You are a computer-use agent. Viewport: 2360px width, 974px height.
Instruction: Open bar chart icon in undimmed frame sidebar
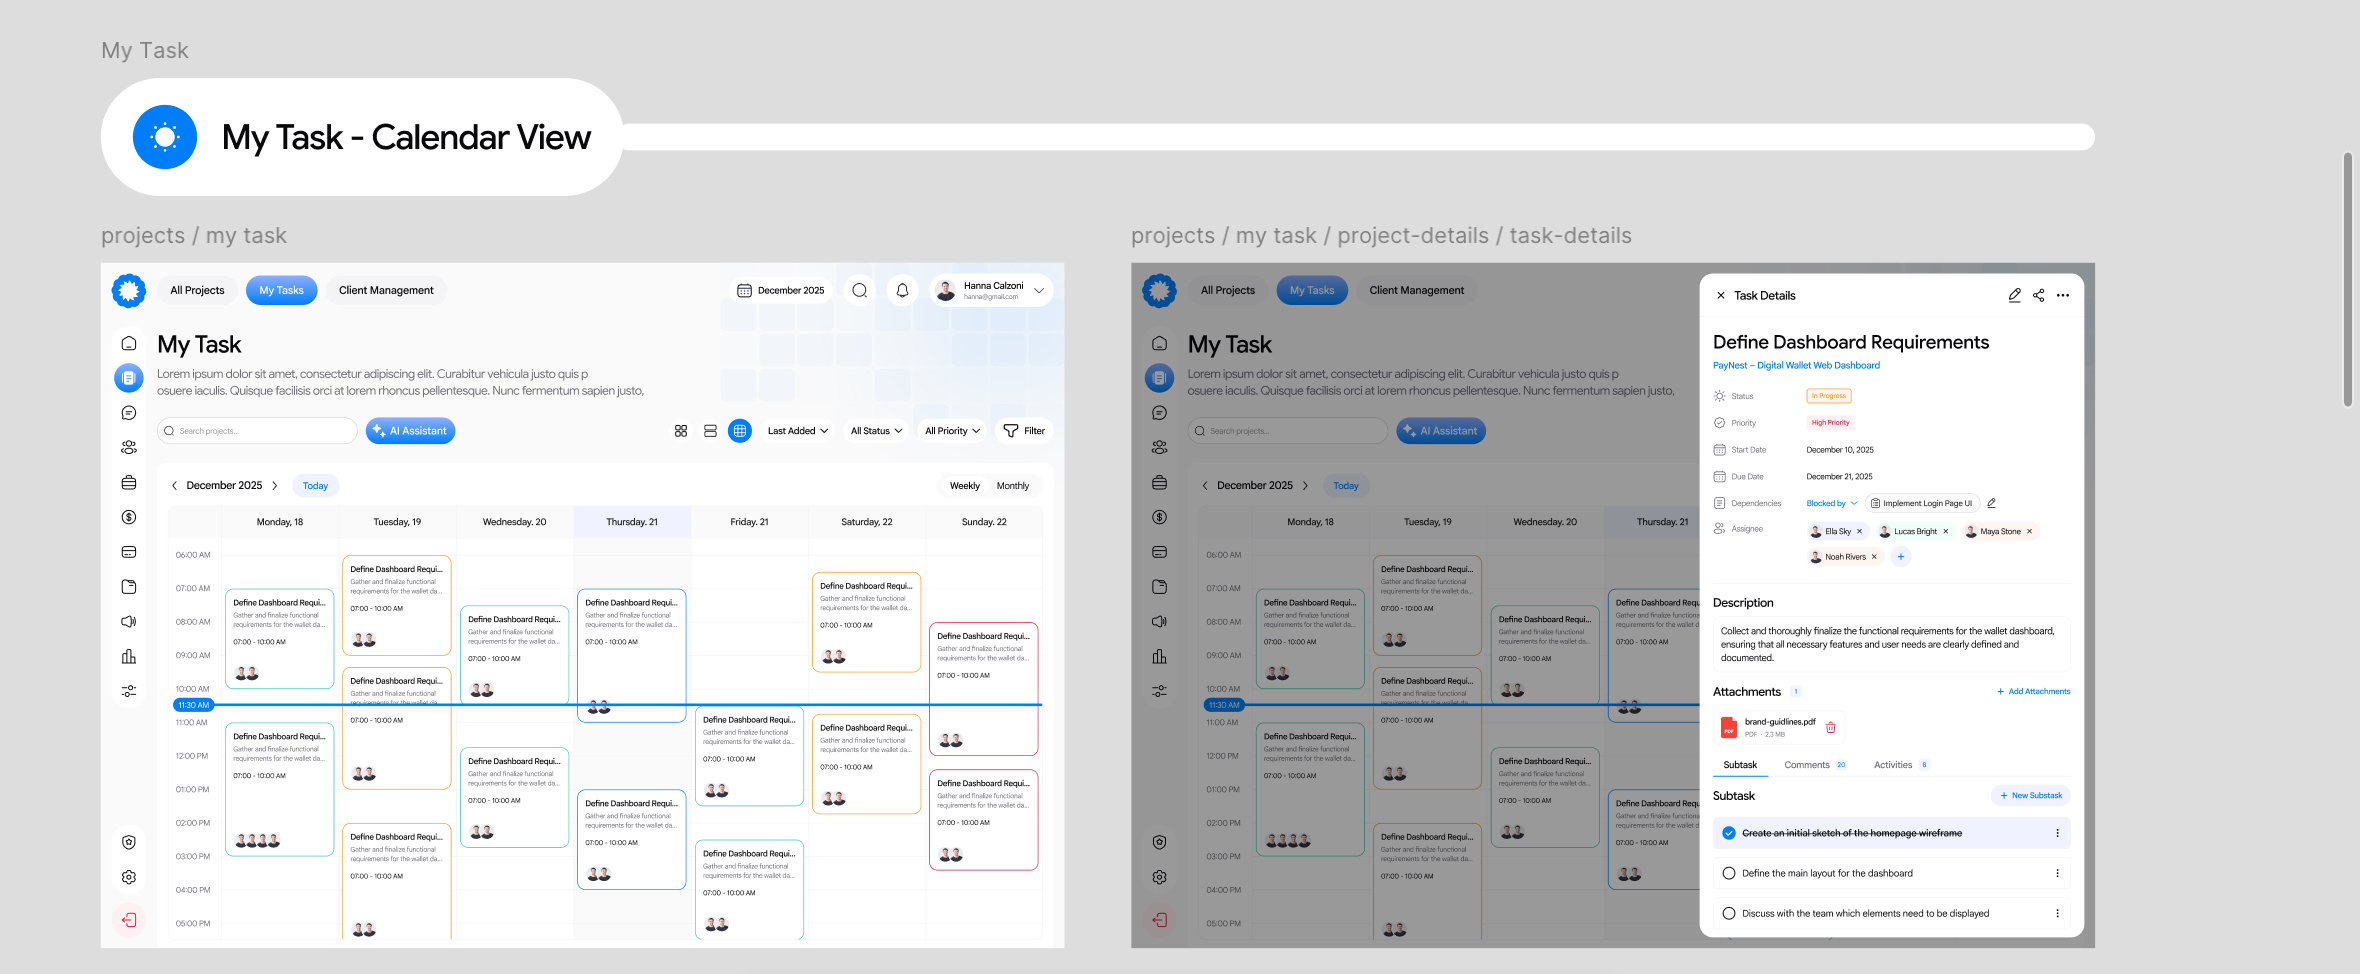coord(129,657)
